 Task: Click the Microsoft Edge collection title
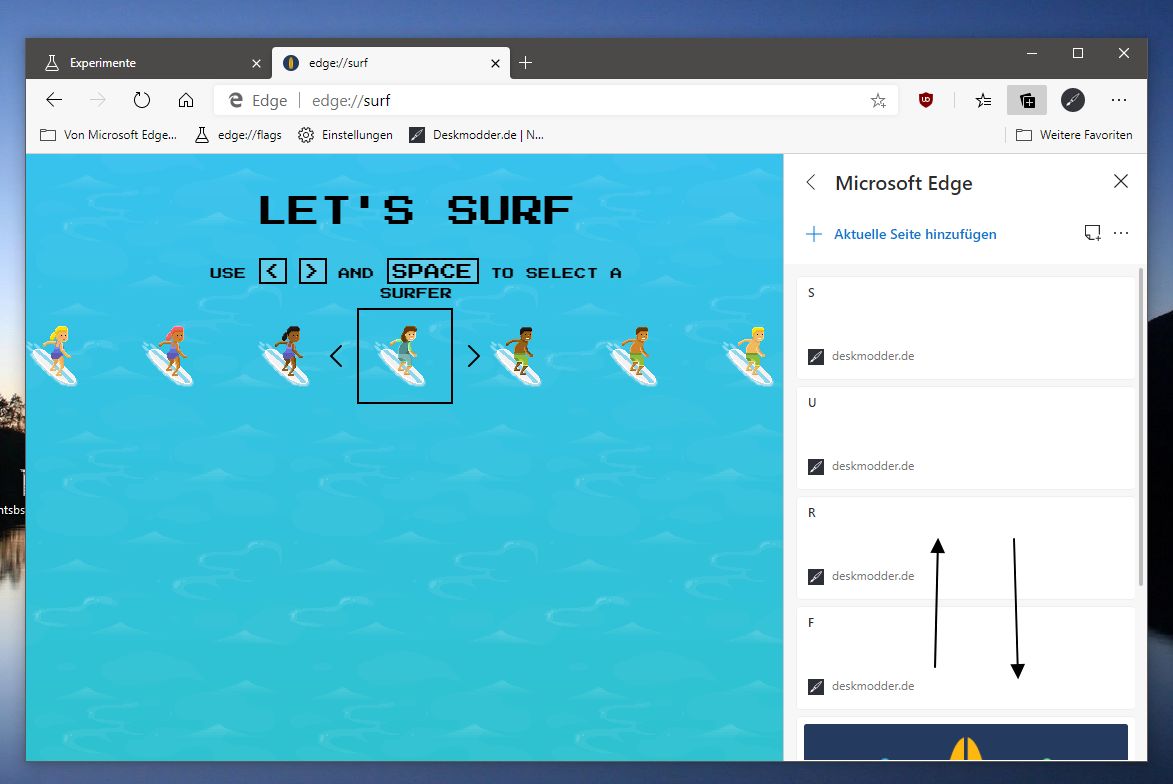(x=904, y=183)
